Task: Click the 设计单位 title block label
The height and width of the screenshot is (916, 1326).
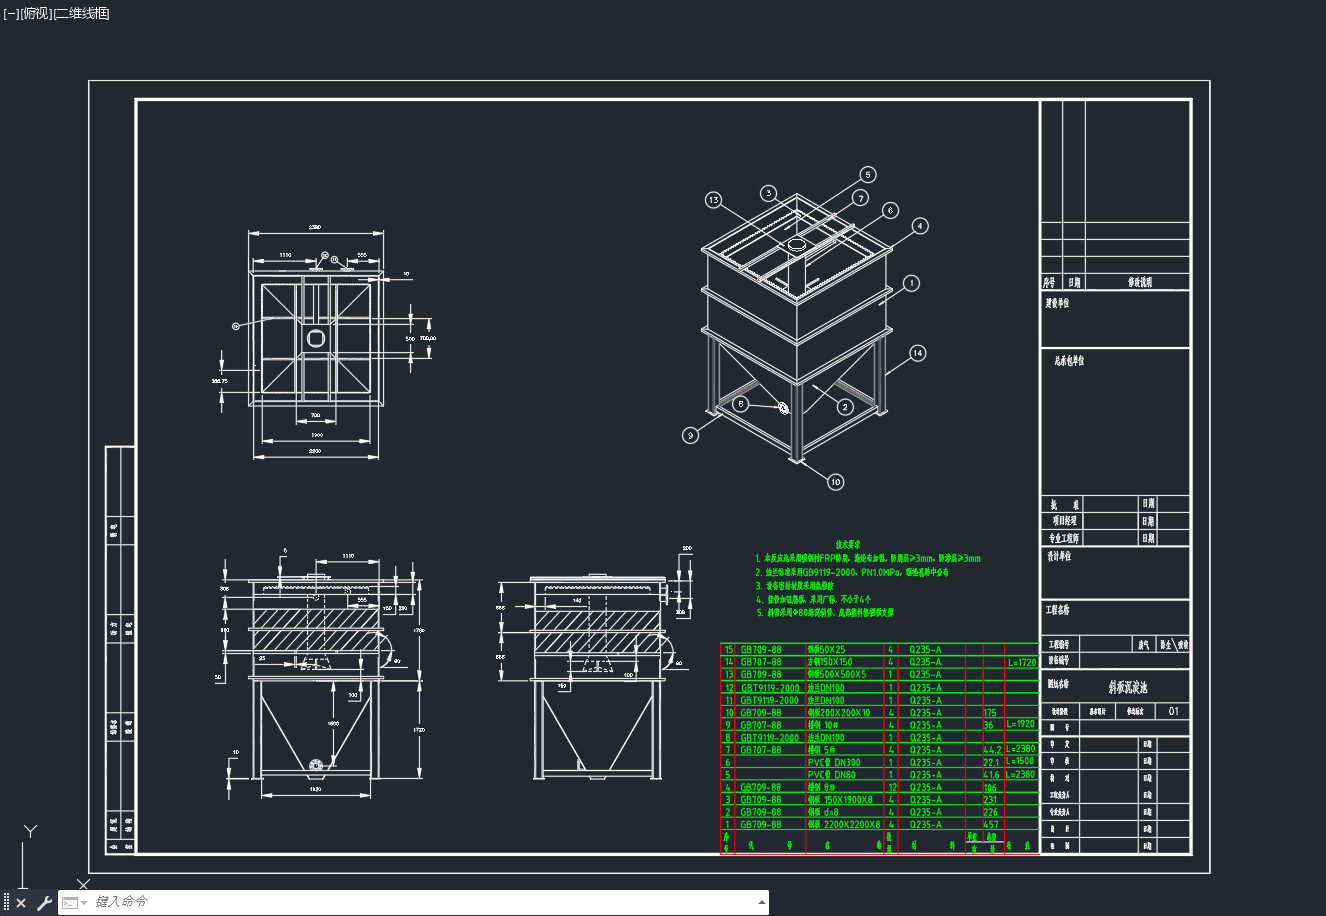Action: click(x=1059, y=556)
